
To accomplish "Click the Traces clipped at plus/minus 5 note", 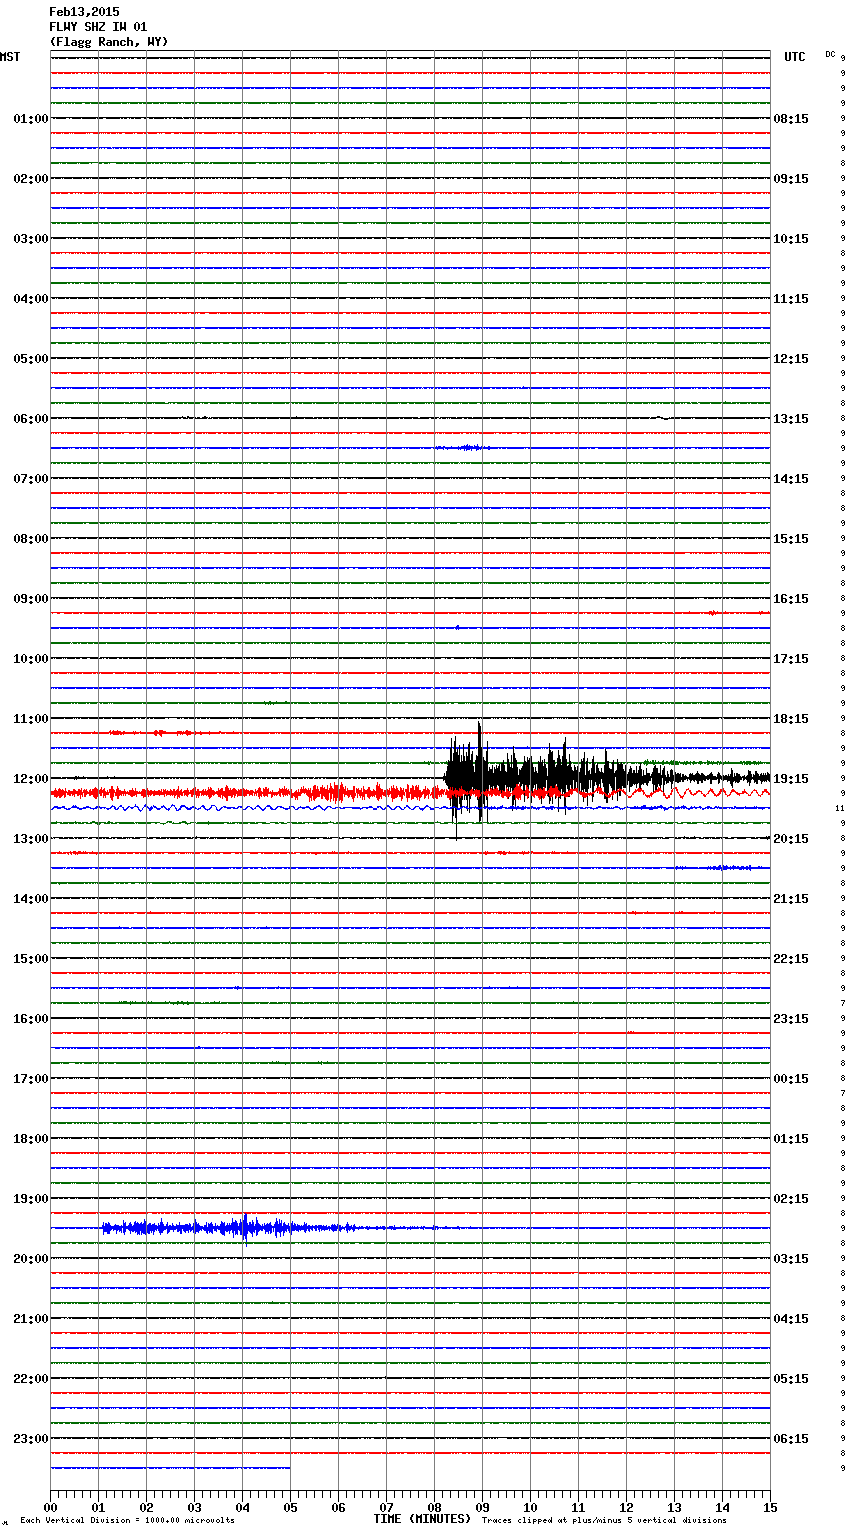I will point(604,1521).
